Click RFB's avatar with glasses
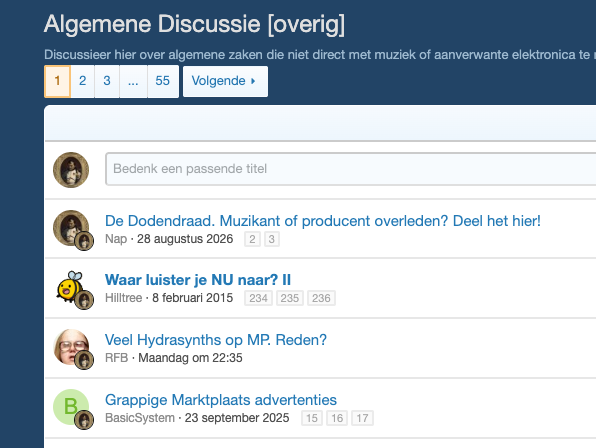Viewport: 596px width, 448px height. click(71, 347)
